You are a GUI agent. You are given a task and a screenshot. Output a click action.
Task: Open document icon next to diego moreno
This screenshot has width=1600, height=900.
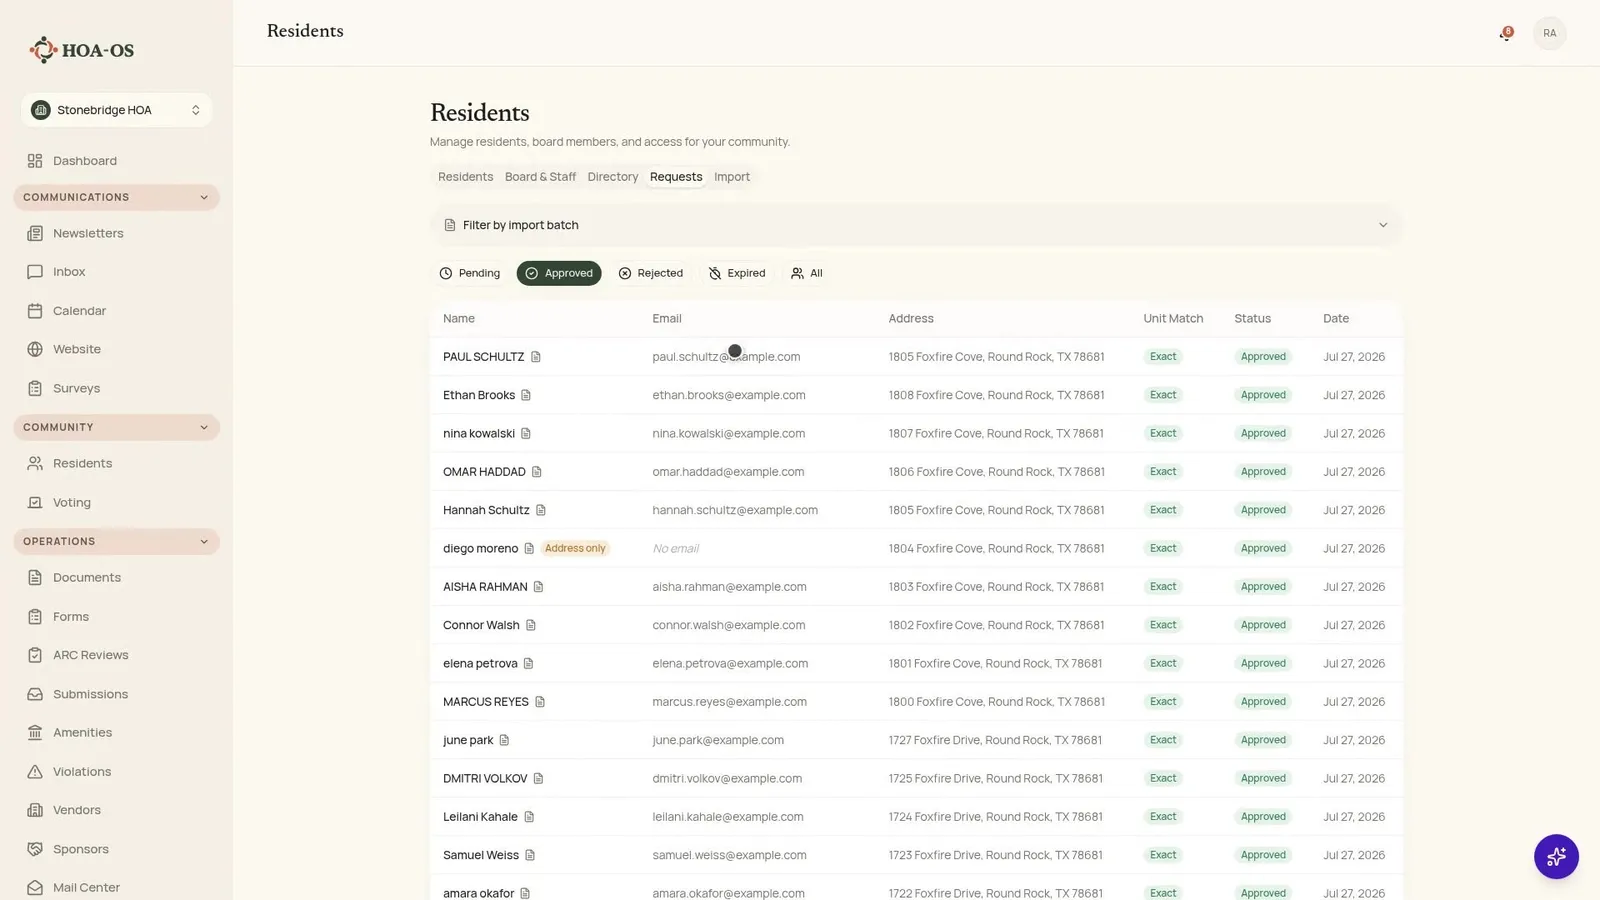tap(529, 548)
